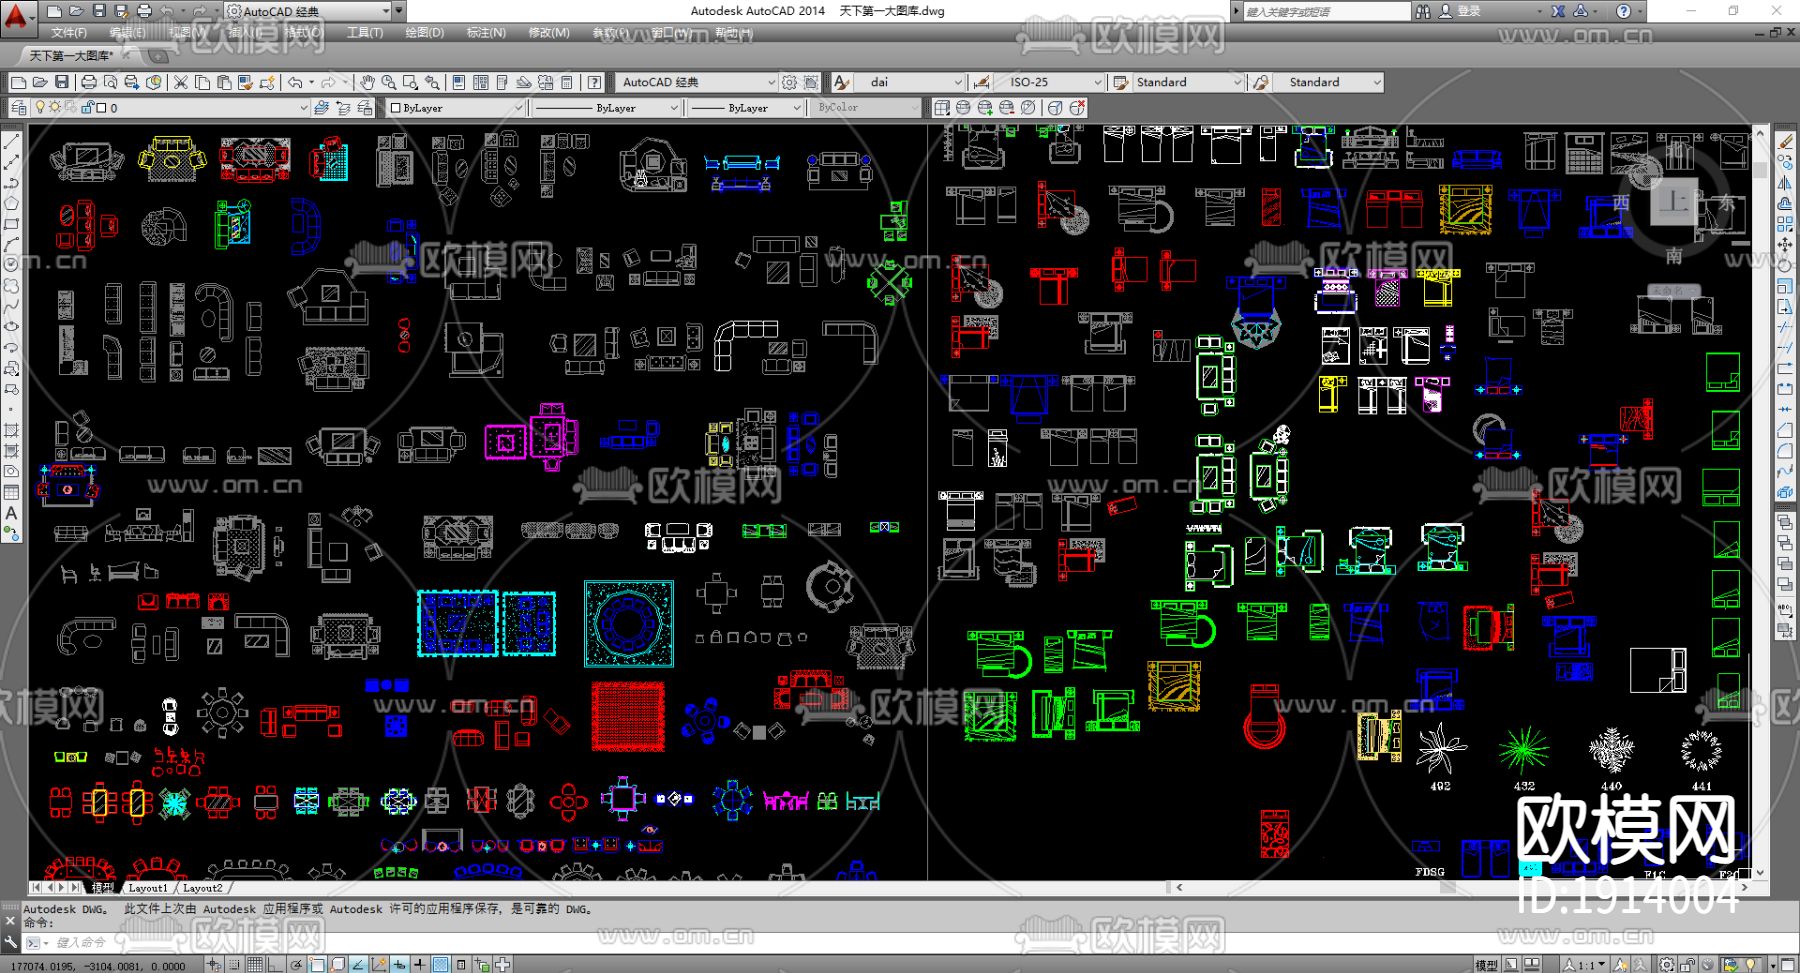Toggle Polar Tracking in status bar
The image size is (1800, 973).
[x=296, y=964]
